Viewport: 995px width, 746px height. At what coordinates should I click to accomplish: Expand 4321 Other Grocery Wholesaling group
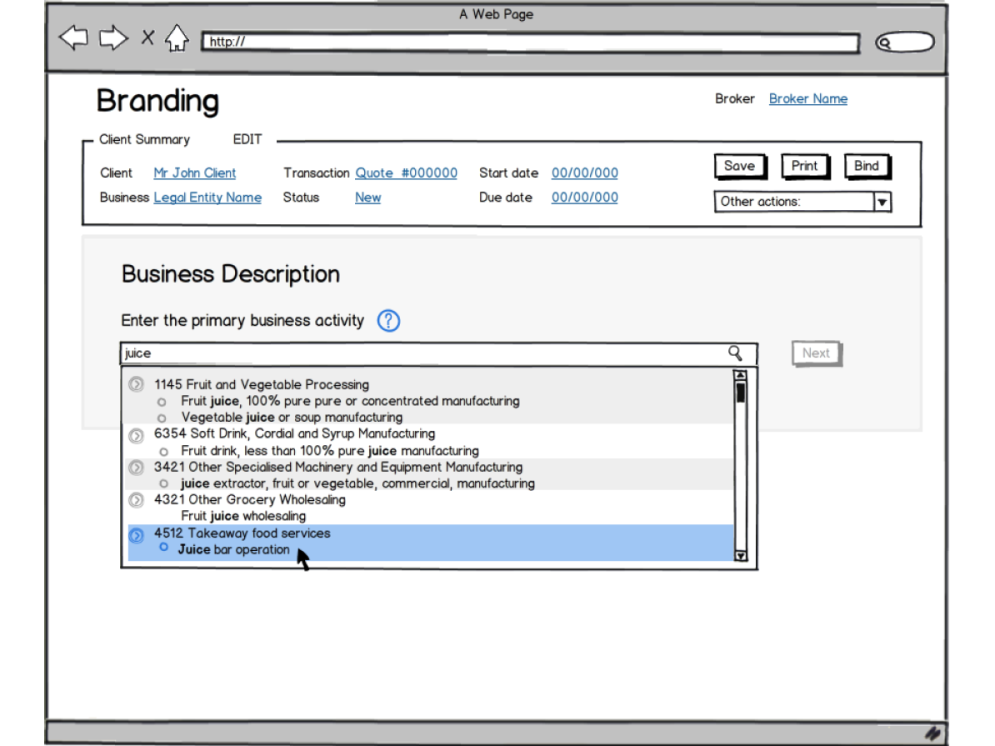pyautogui.click(x=136, y=501)
